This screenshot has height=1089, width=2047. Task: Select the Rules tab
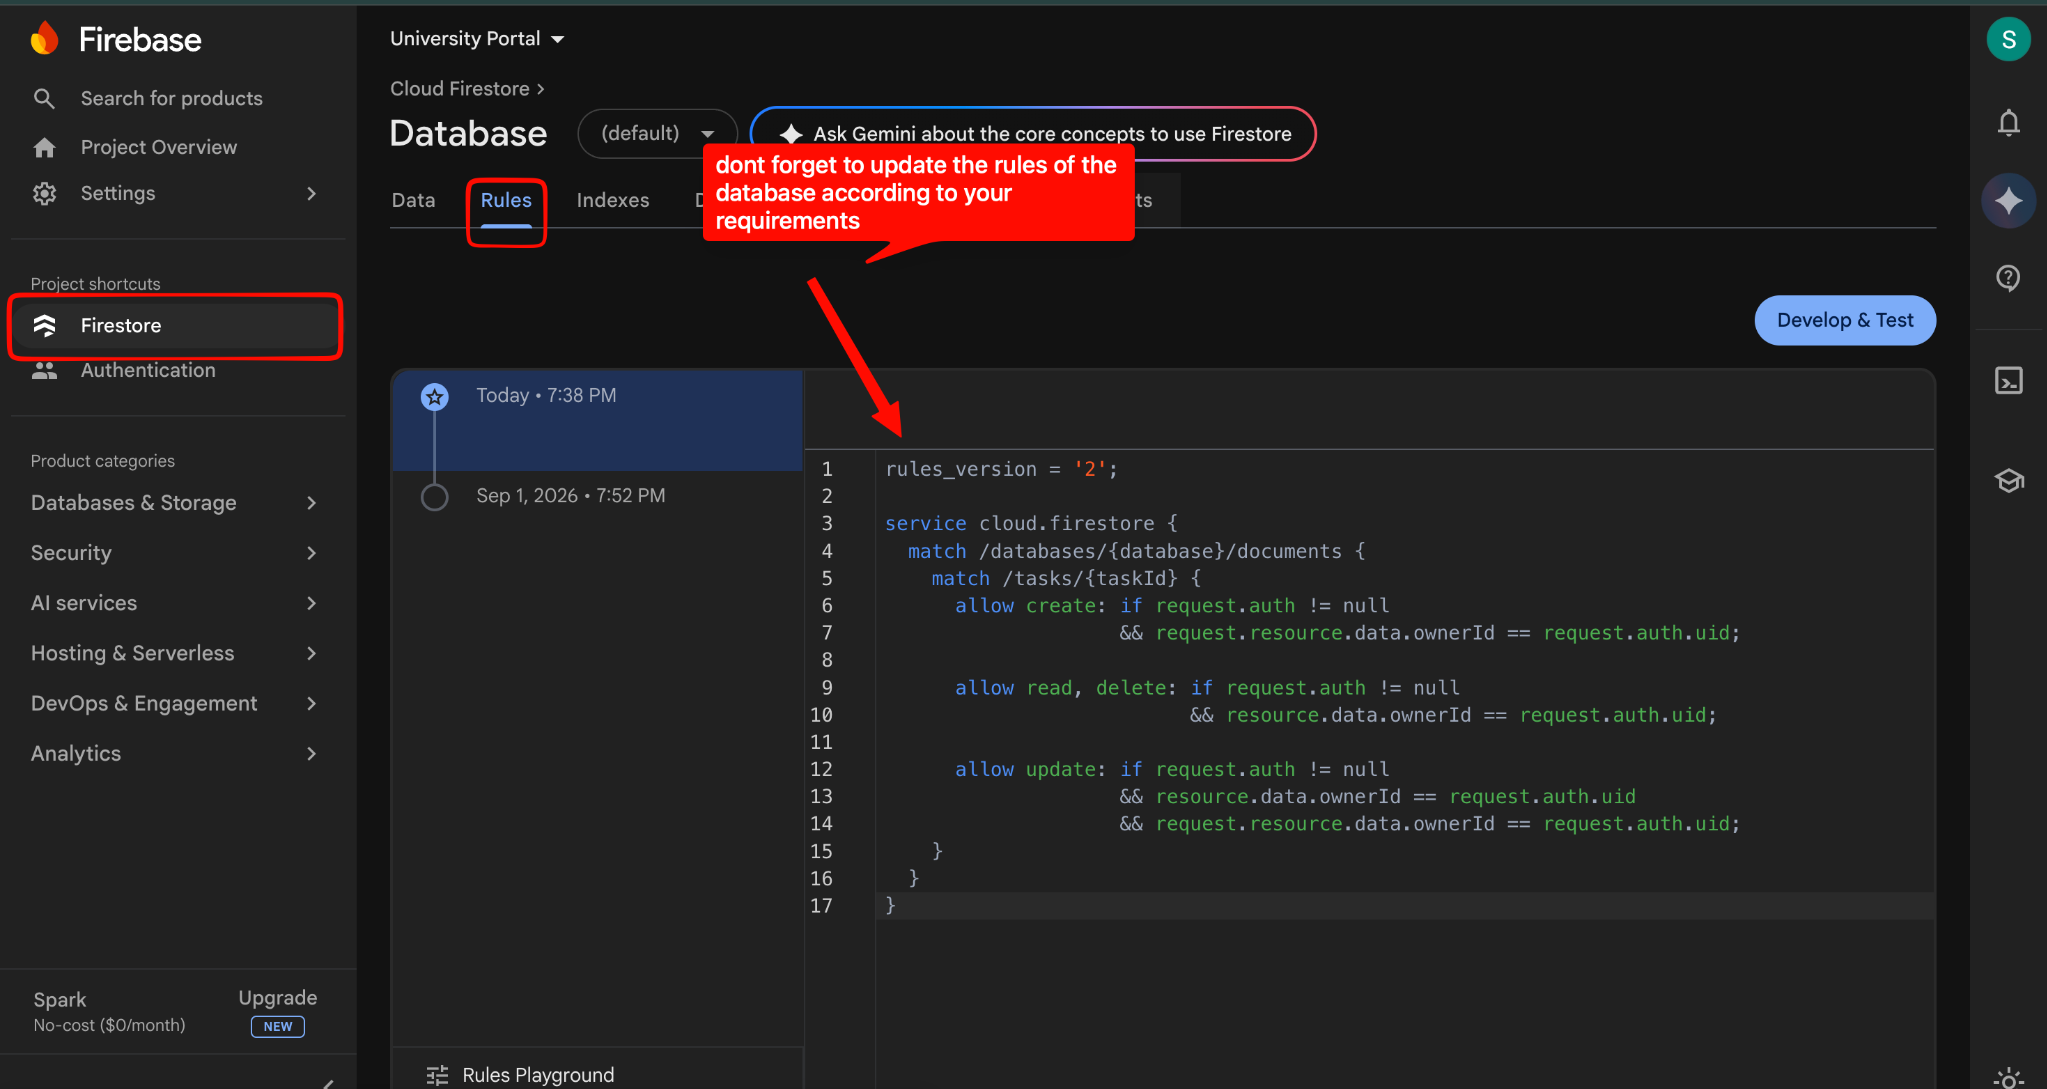[x=506, y=200]
